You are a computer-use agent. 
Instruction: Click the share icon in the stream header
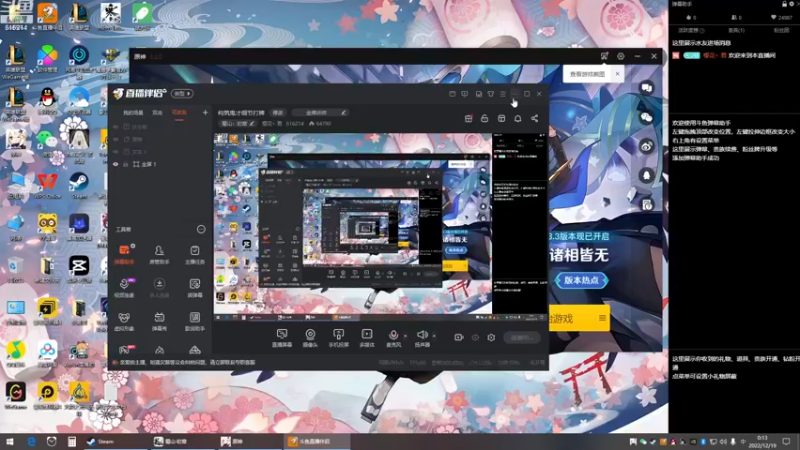(x=534, y=118)
